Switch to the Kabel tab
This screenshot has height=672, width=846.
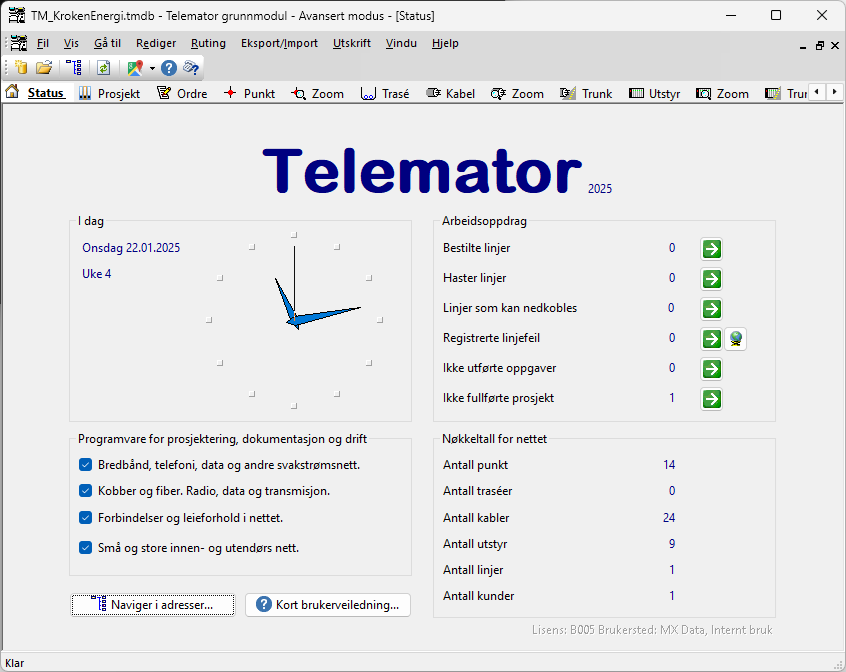451,93
